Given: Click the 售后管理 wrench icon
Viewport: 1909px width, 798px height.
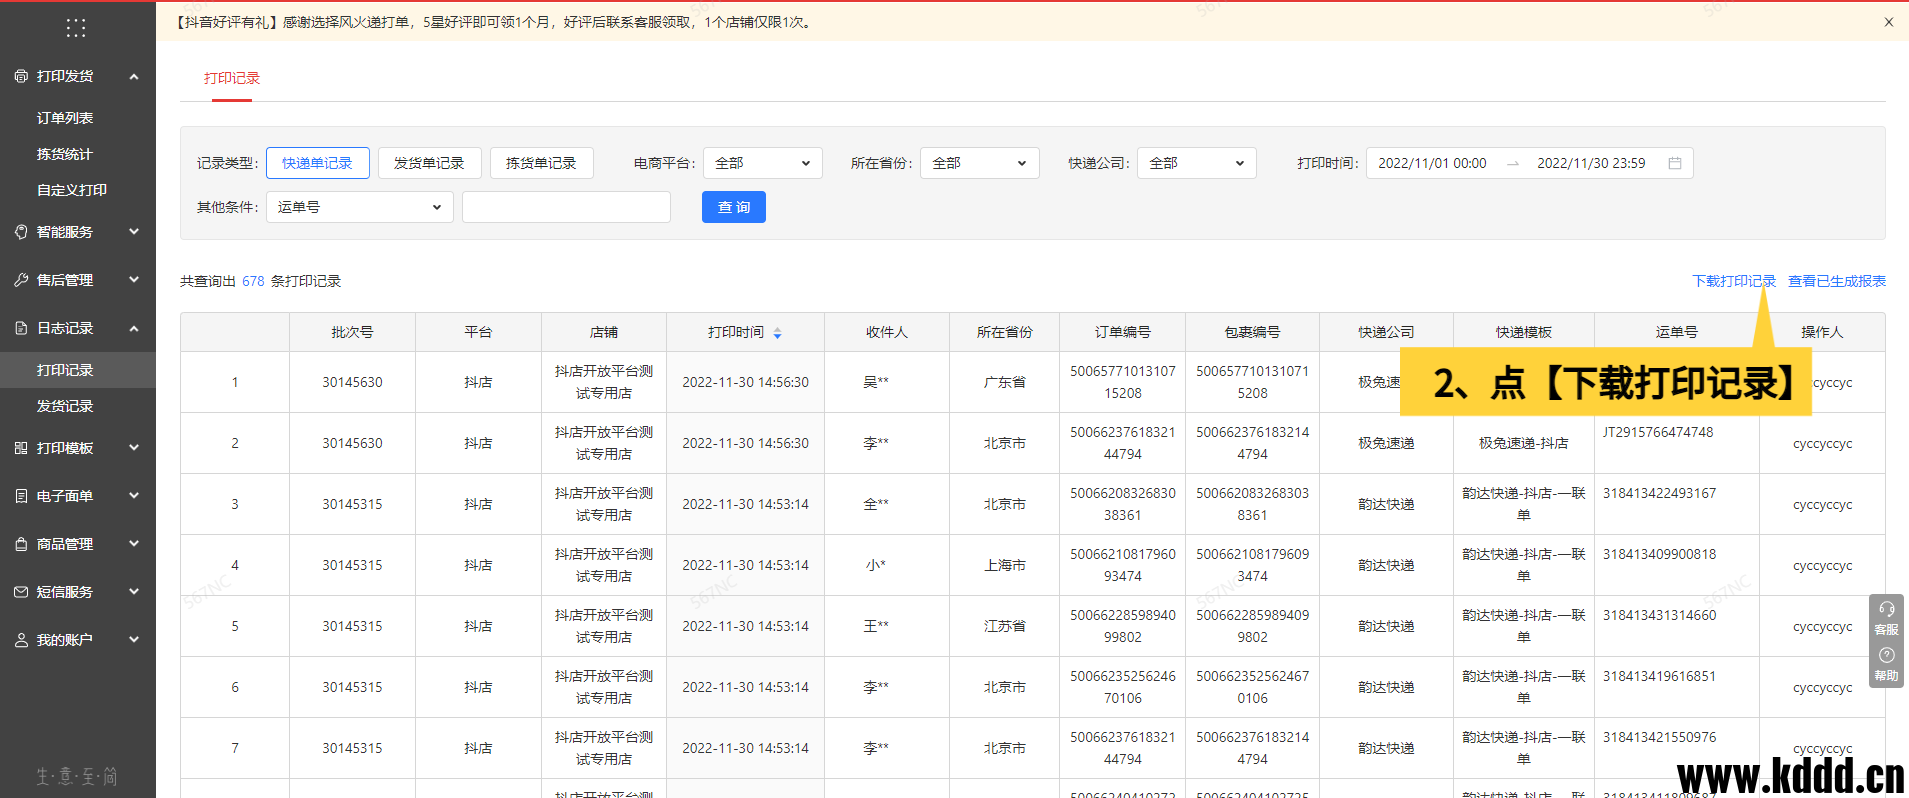Looking at the screenshot, I should pos(21,280).
